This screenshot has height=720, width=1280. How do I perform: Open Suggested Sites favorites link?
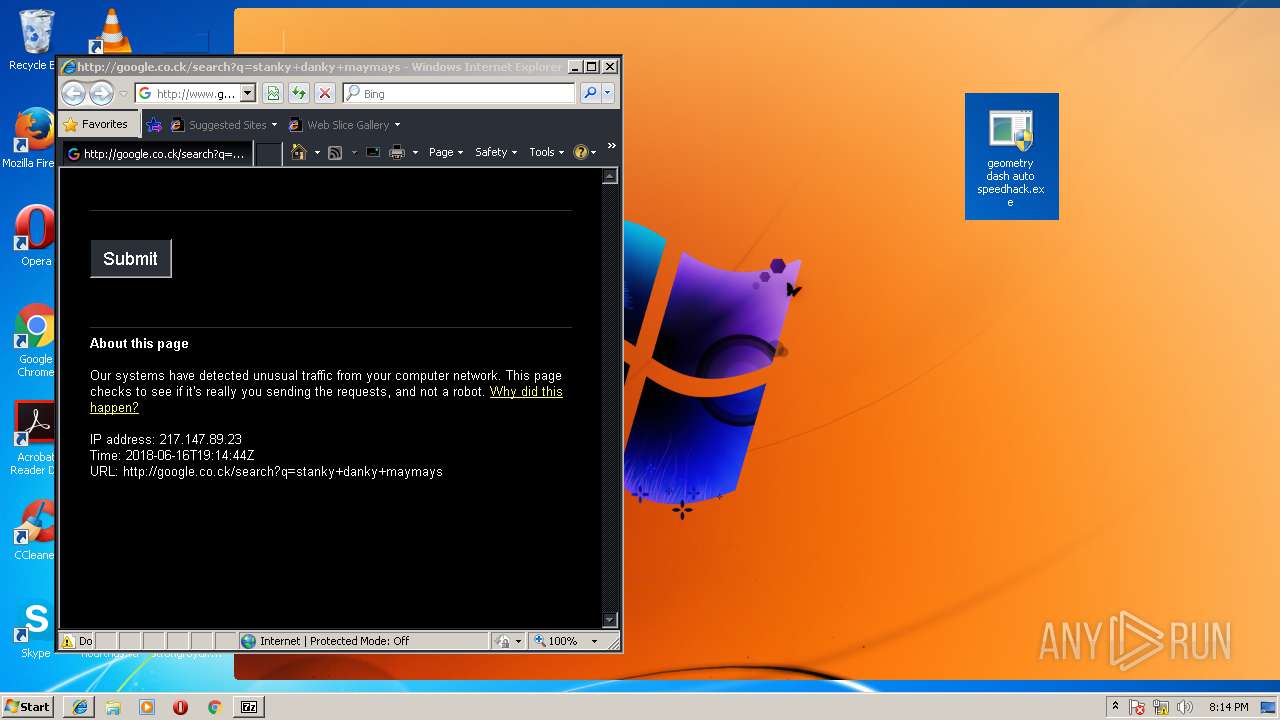pos(219,125)
